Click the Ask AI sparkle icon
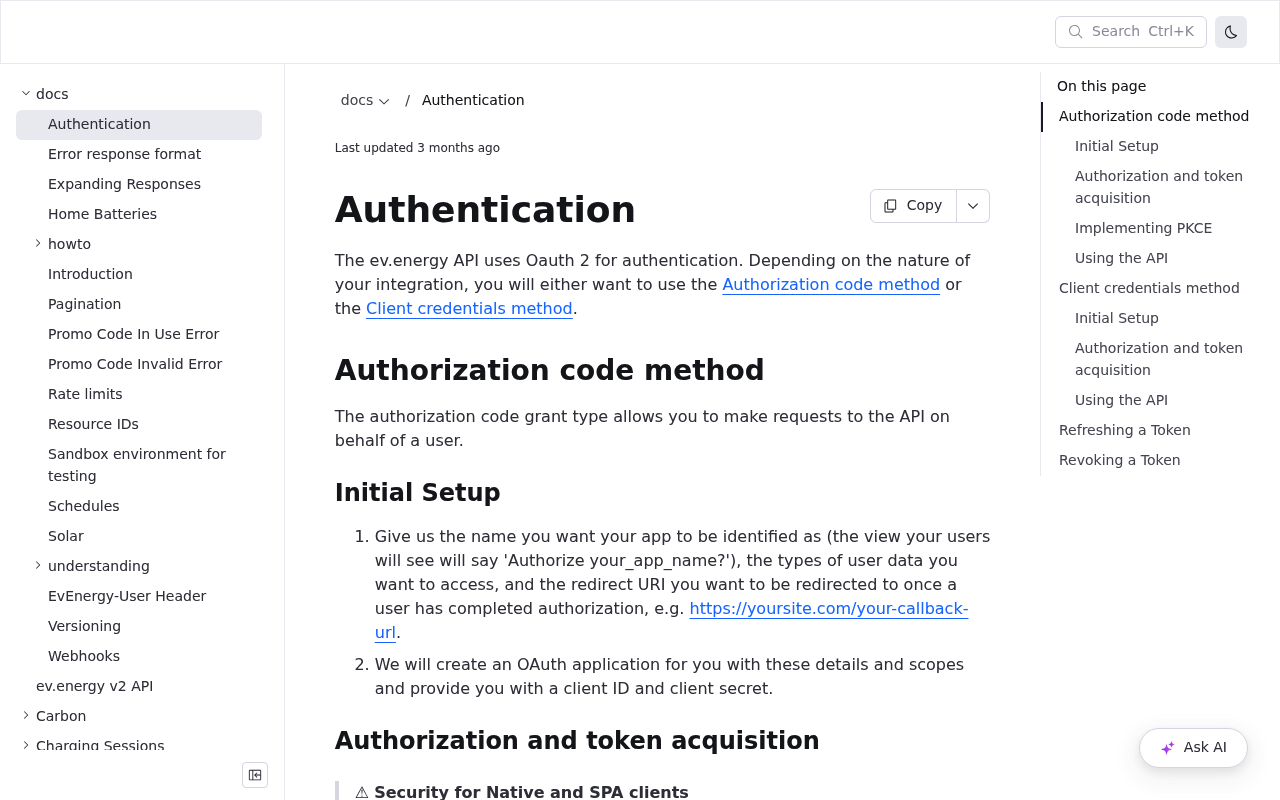Viewport: 1280px width, 800px height. click(1167, 748)
